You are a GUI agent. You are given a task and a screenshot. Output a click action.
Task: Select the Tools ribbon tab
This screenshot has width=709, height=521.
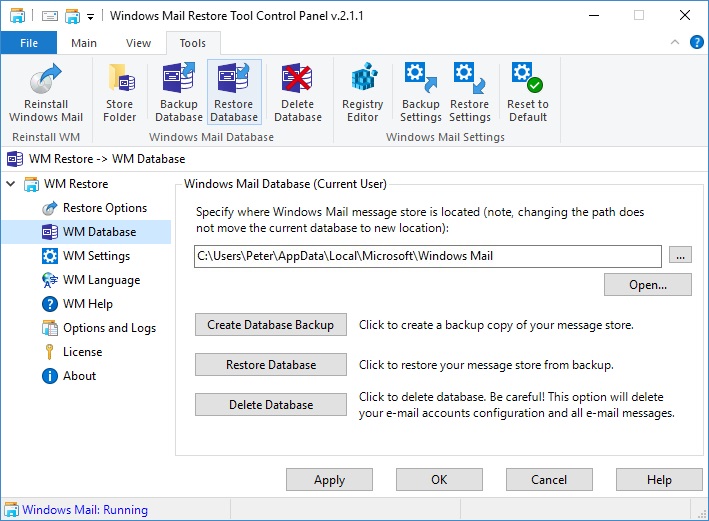click(193, 43)
